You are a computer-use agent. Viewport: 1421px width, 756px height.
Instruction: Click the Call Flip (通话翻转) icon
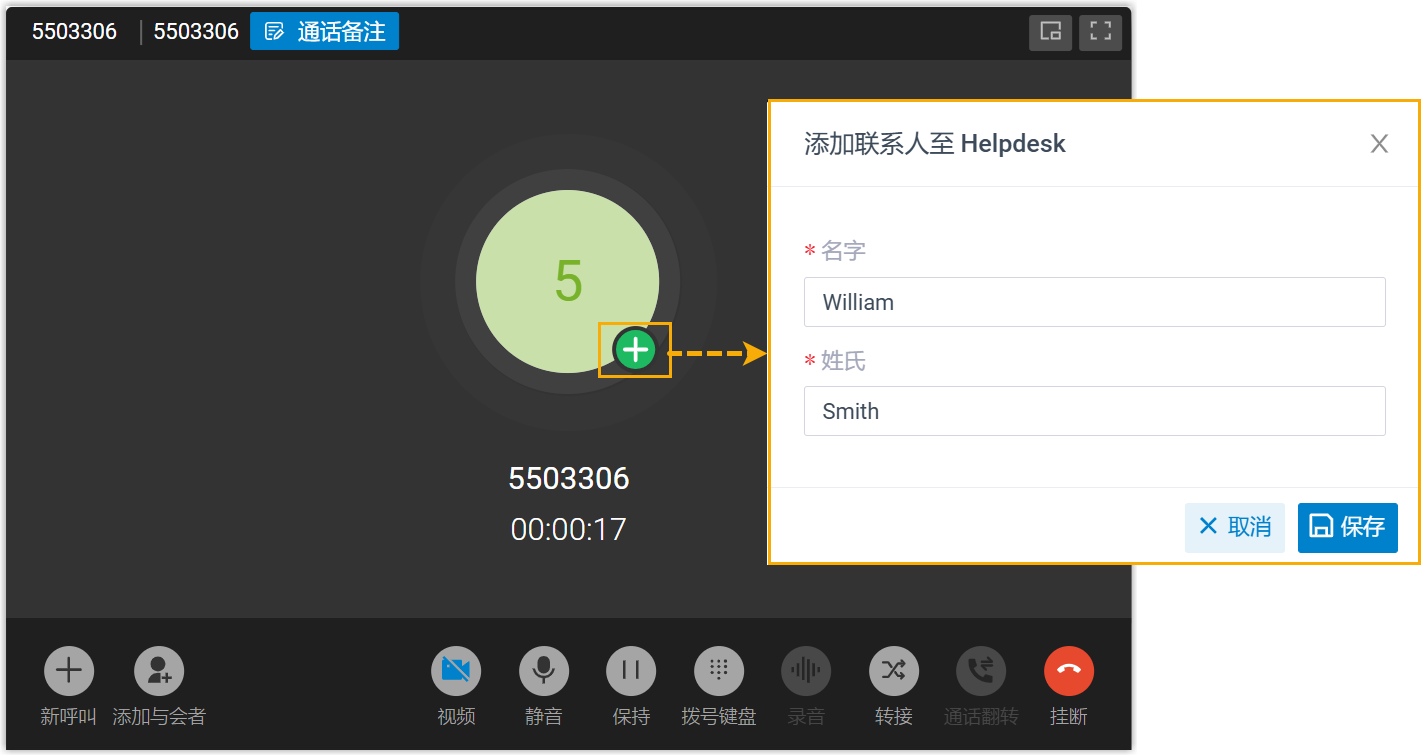pyautogui.click(x=981, y=671)
